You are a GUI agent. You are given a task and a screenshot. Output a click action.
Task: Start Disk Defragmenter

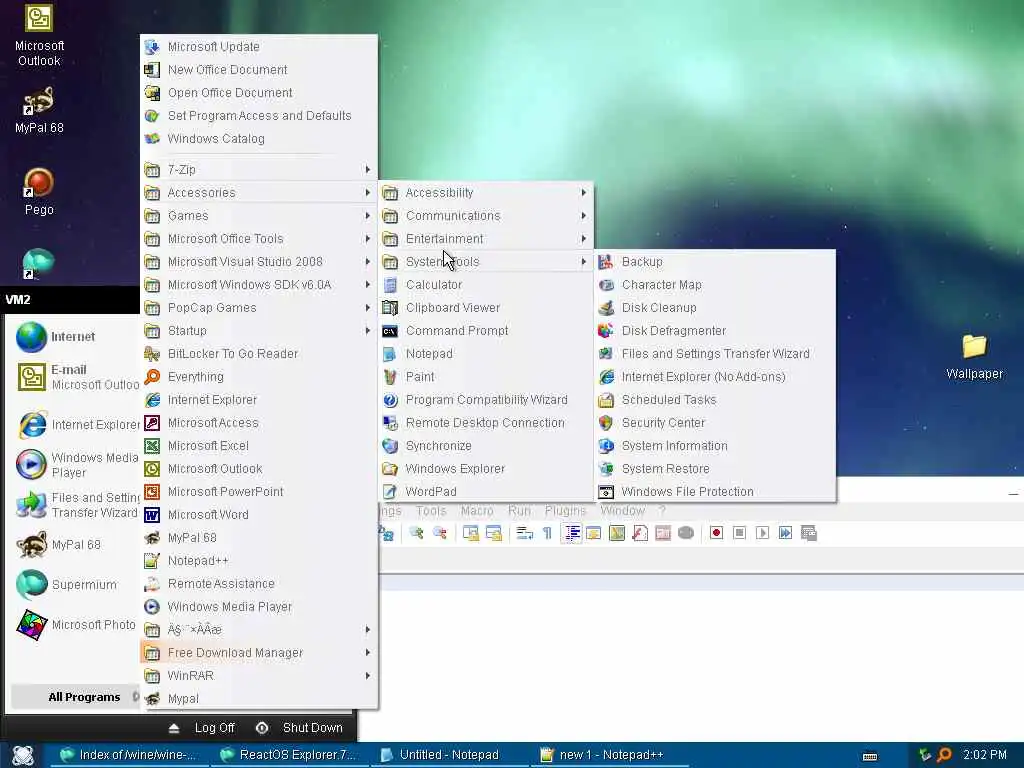tap(715, 330)
